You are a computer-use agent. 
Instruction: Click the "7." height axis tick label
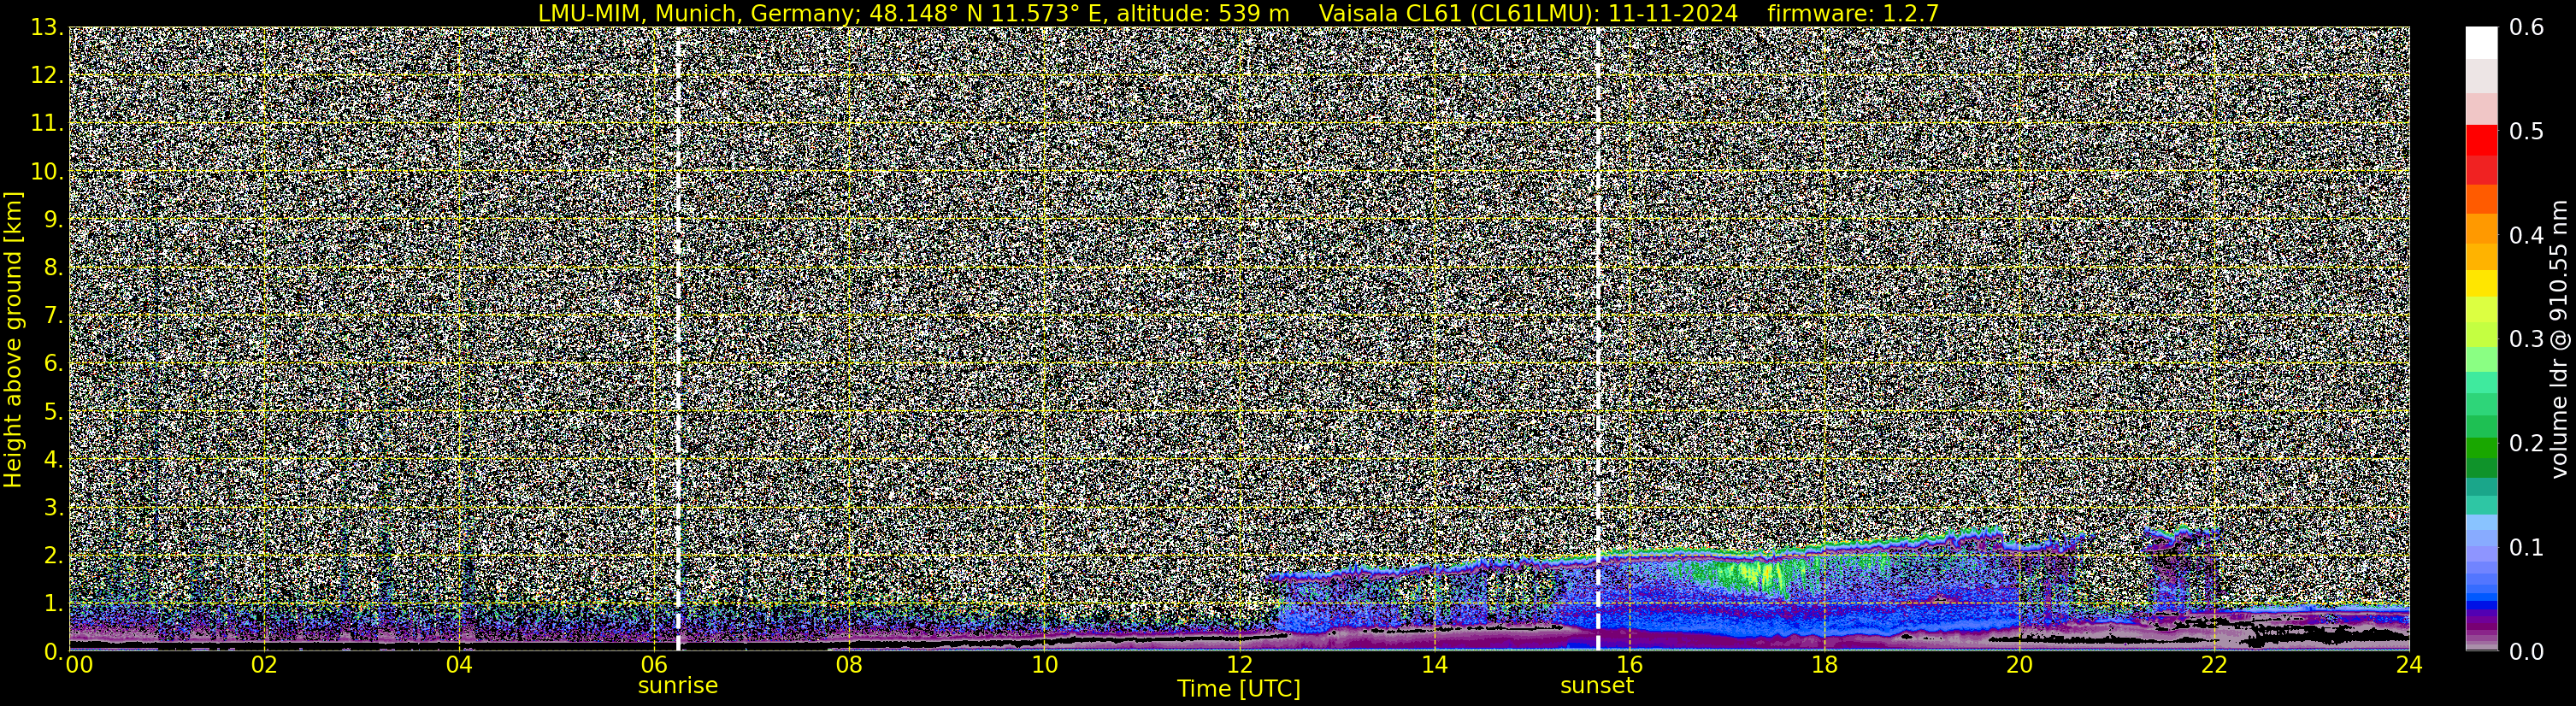53,316
